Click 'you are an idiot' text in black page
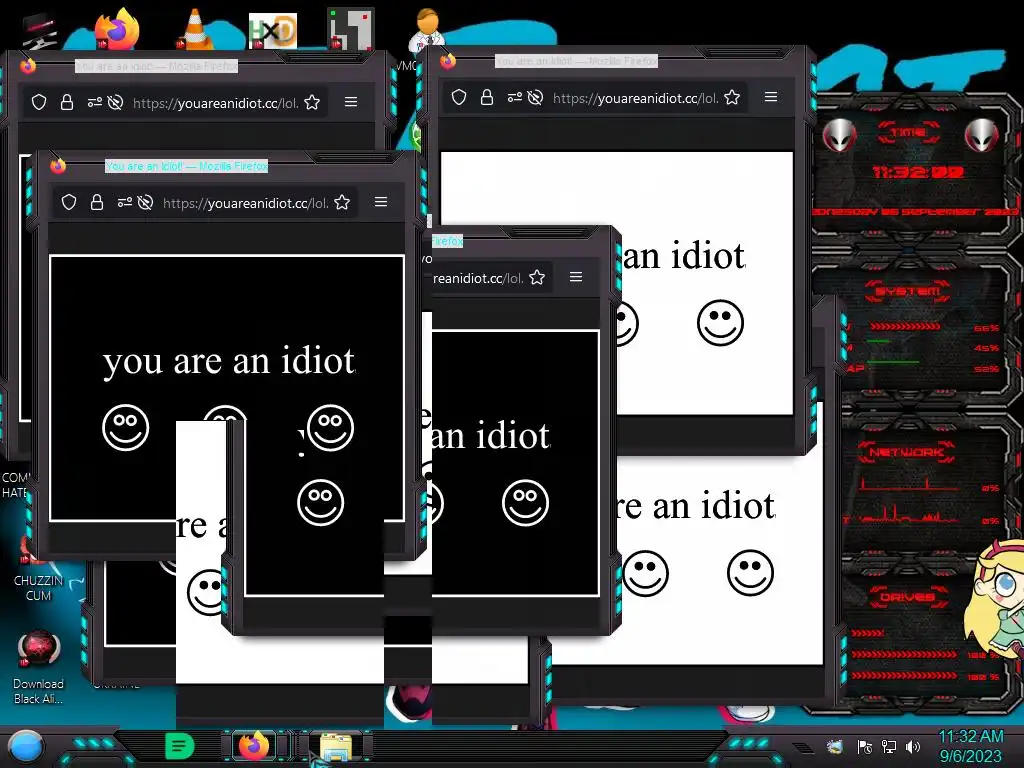 [x=229, y=361]
